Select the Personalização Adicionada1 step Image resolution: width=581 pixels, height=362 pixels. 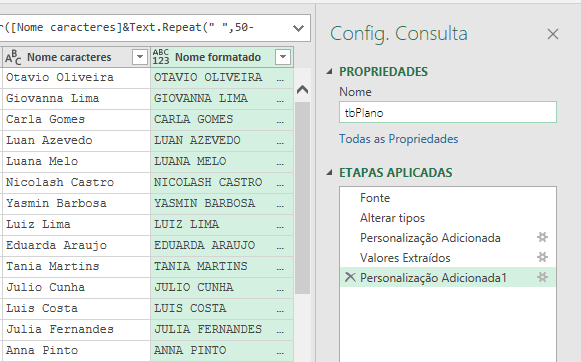coord(448,278)
